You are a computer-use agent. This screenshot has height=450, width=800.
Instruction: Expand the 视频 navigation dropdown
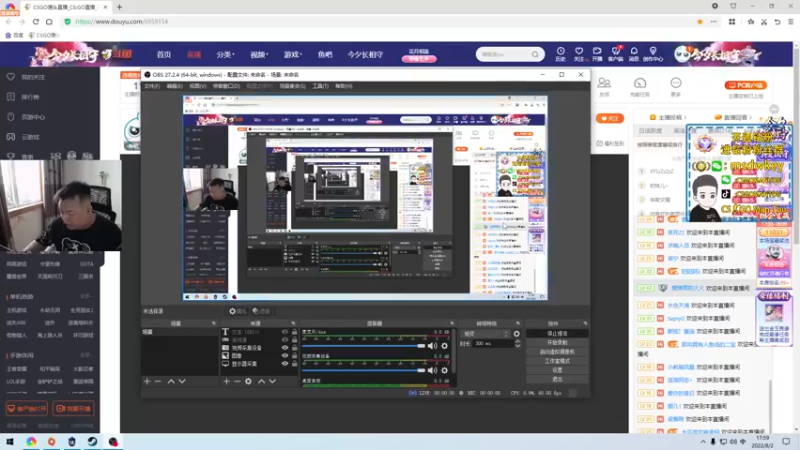(259, 54)
